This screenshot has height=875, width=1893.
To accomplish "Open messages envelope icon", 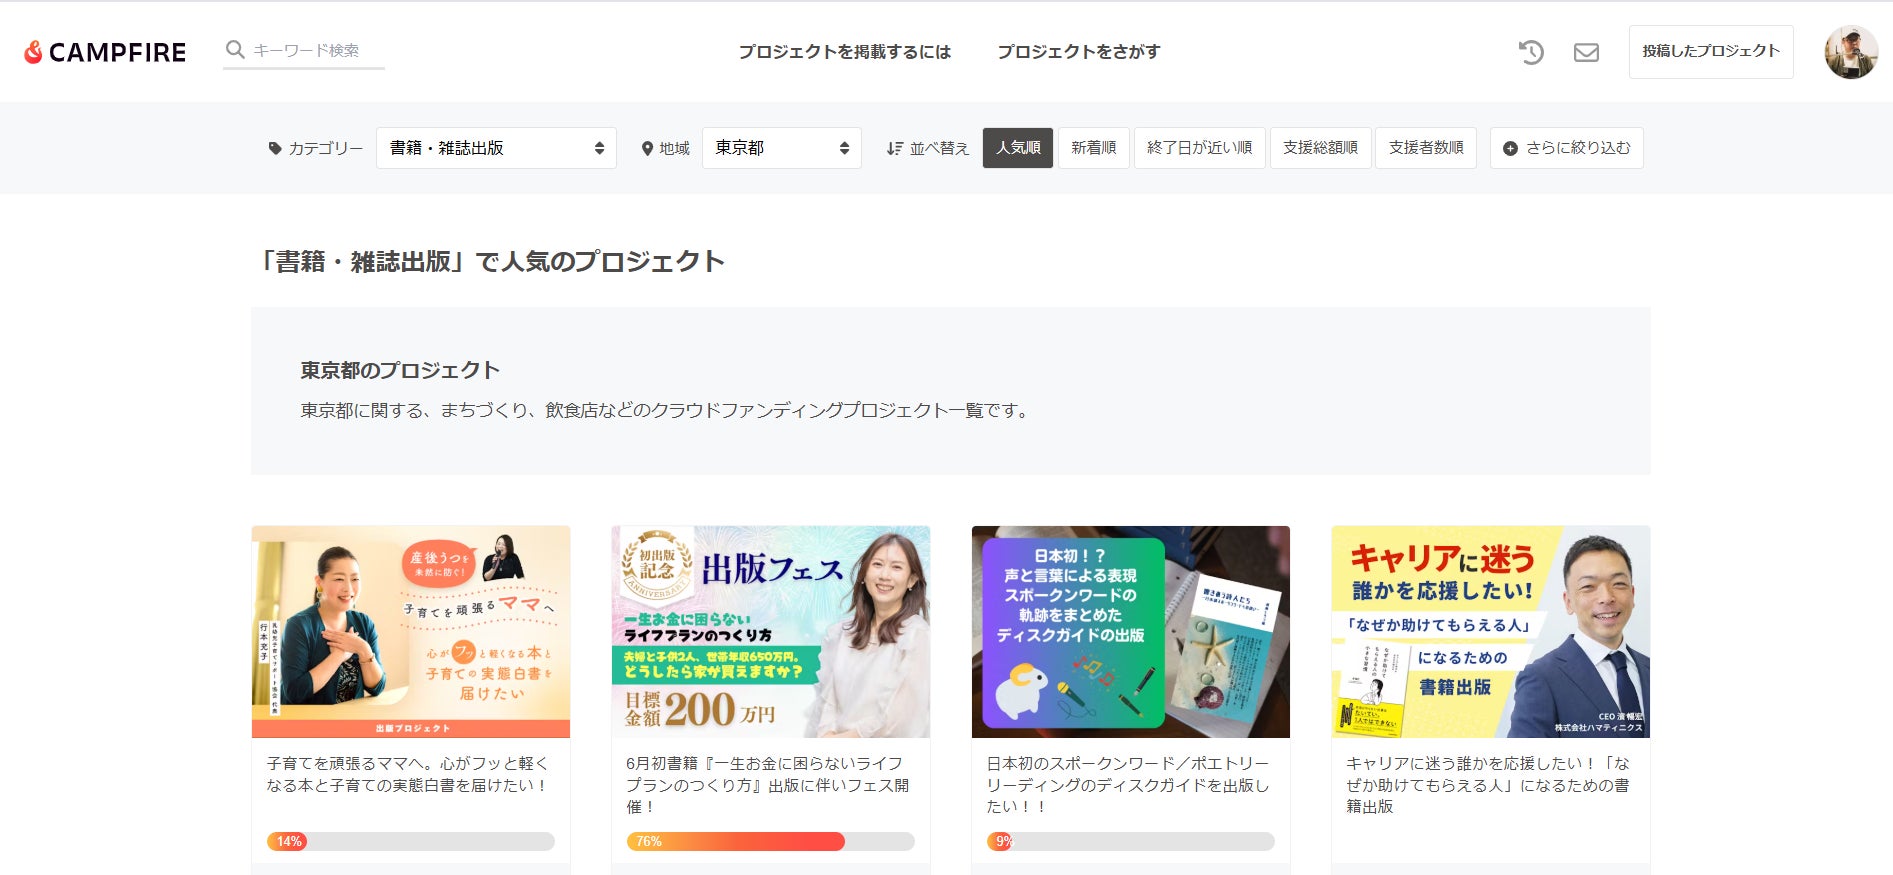I will coord(1586,52).
